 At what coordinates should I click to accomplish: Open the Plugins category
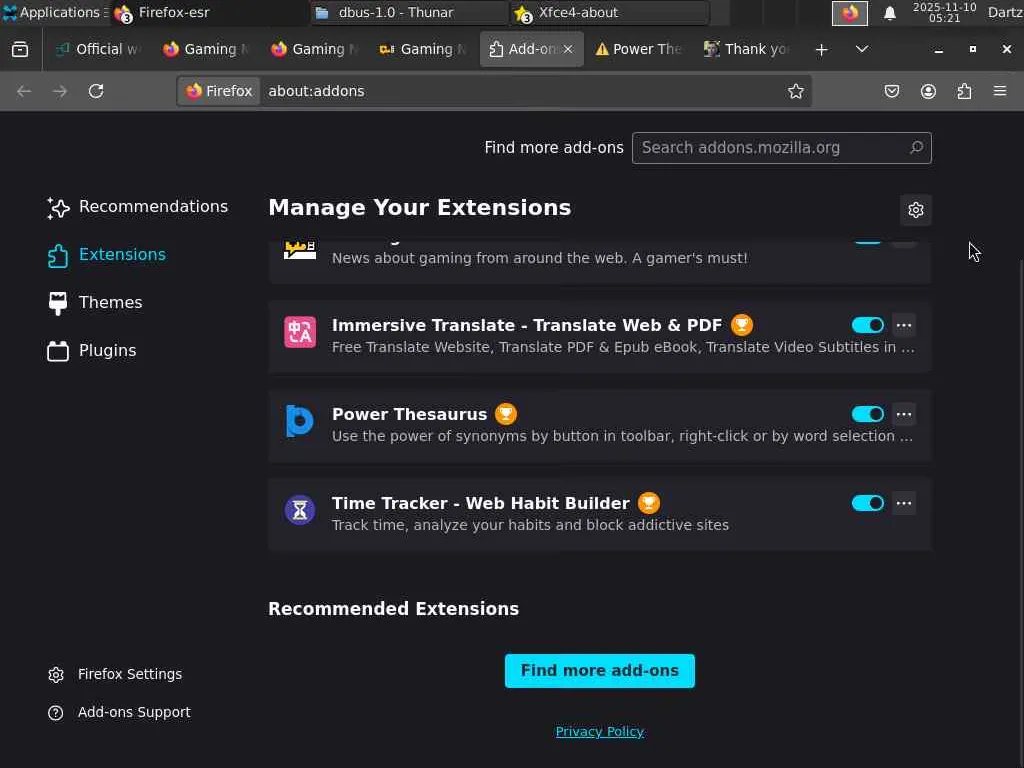pos(92,351)
